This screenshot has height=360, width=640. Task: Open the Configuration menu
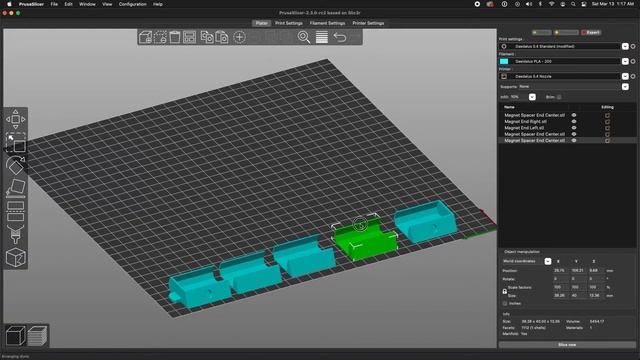click(x=133, y=4)
